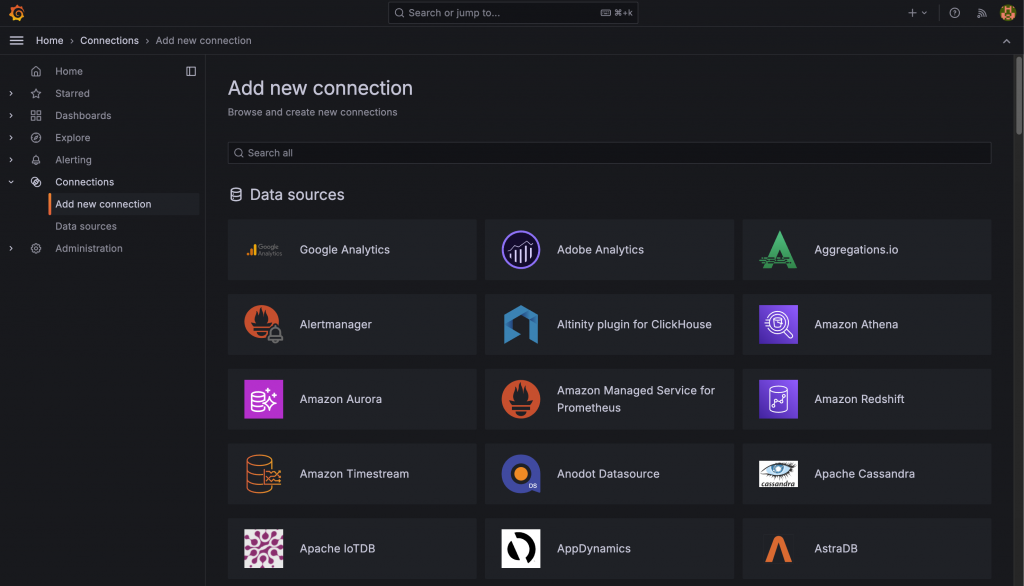
Task: Expand the Explore section chevron
Action: coord(11,138)
